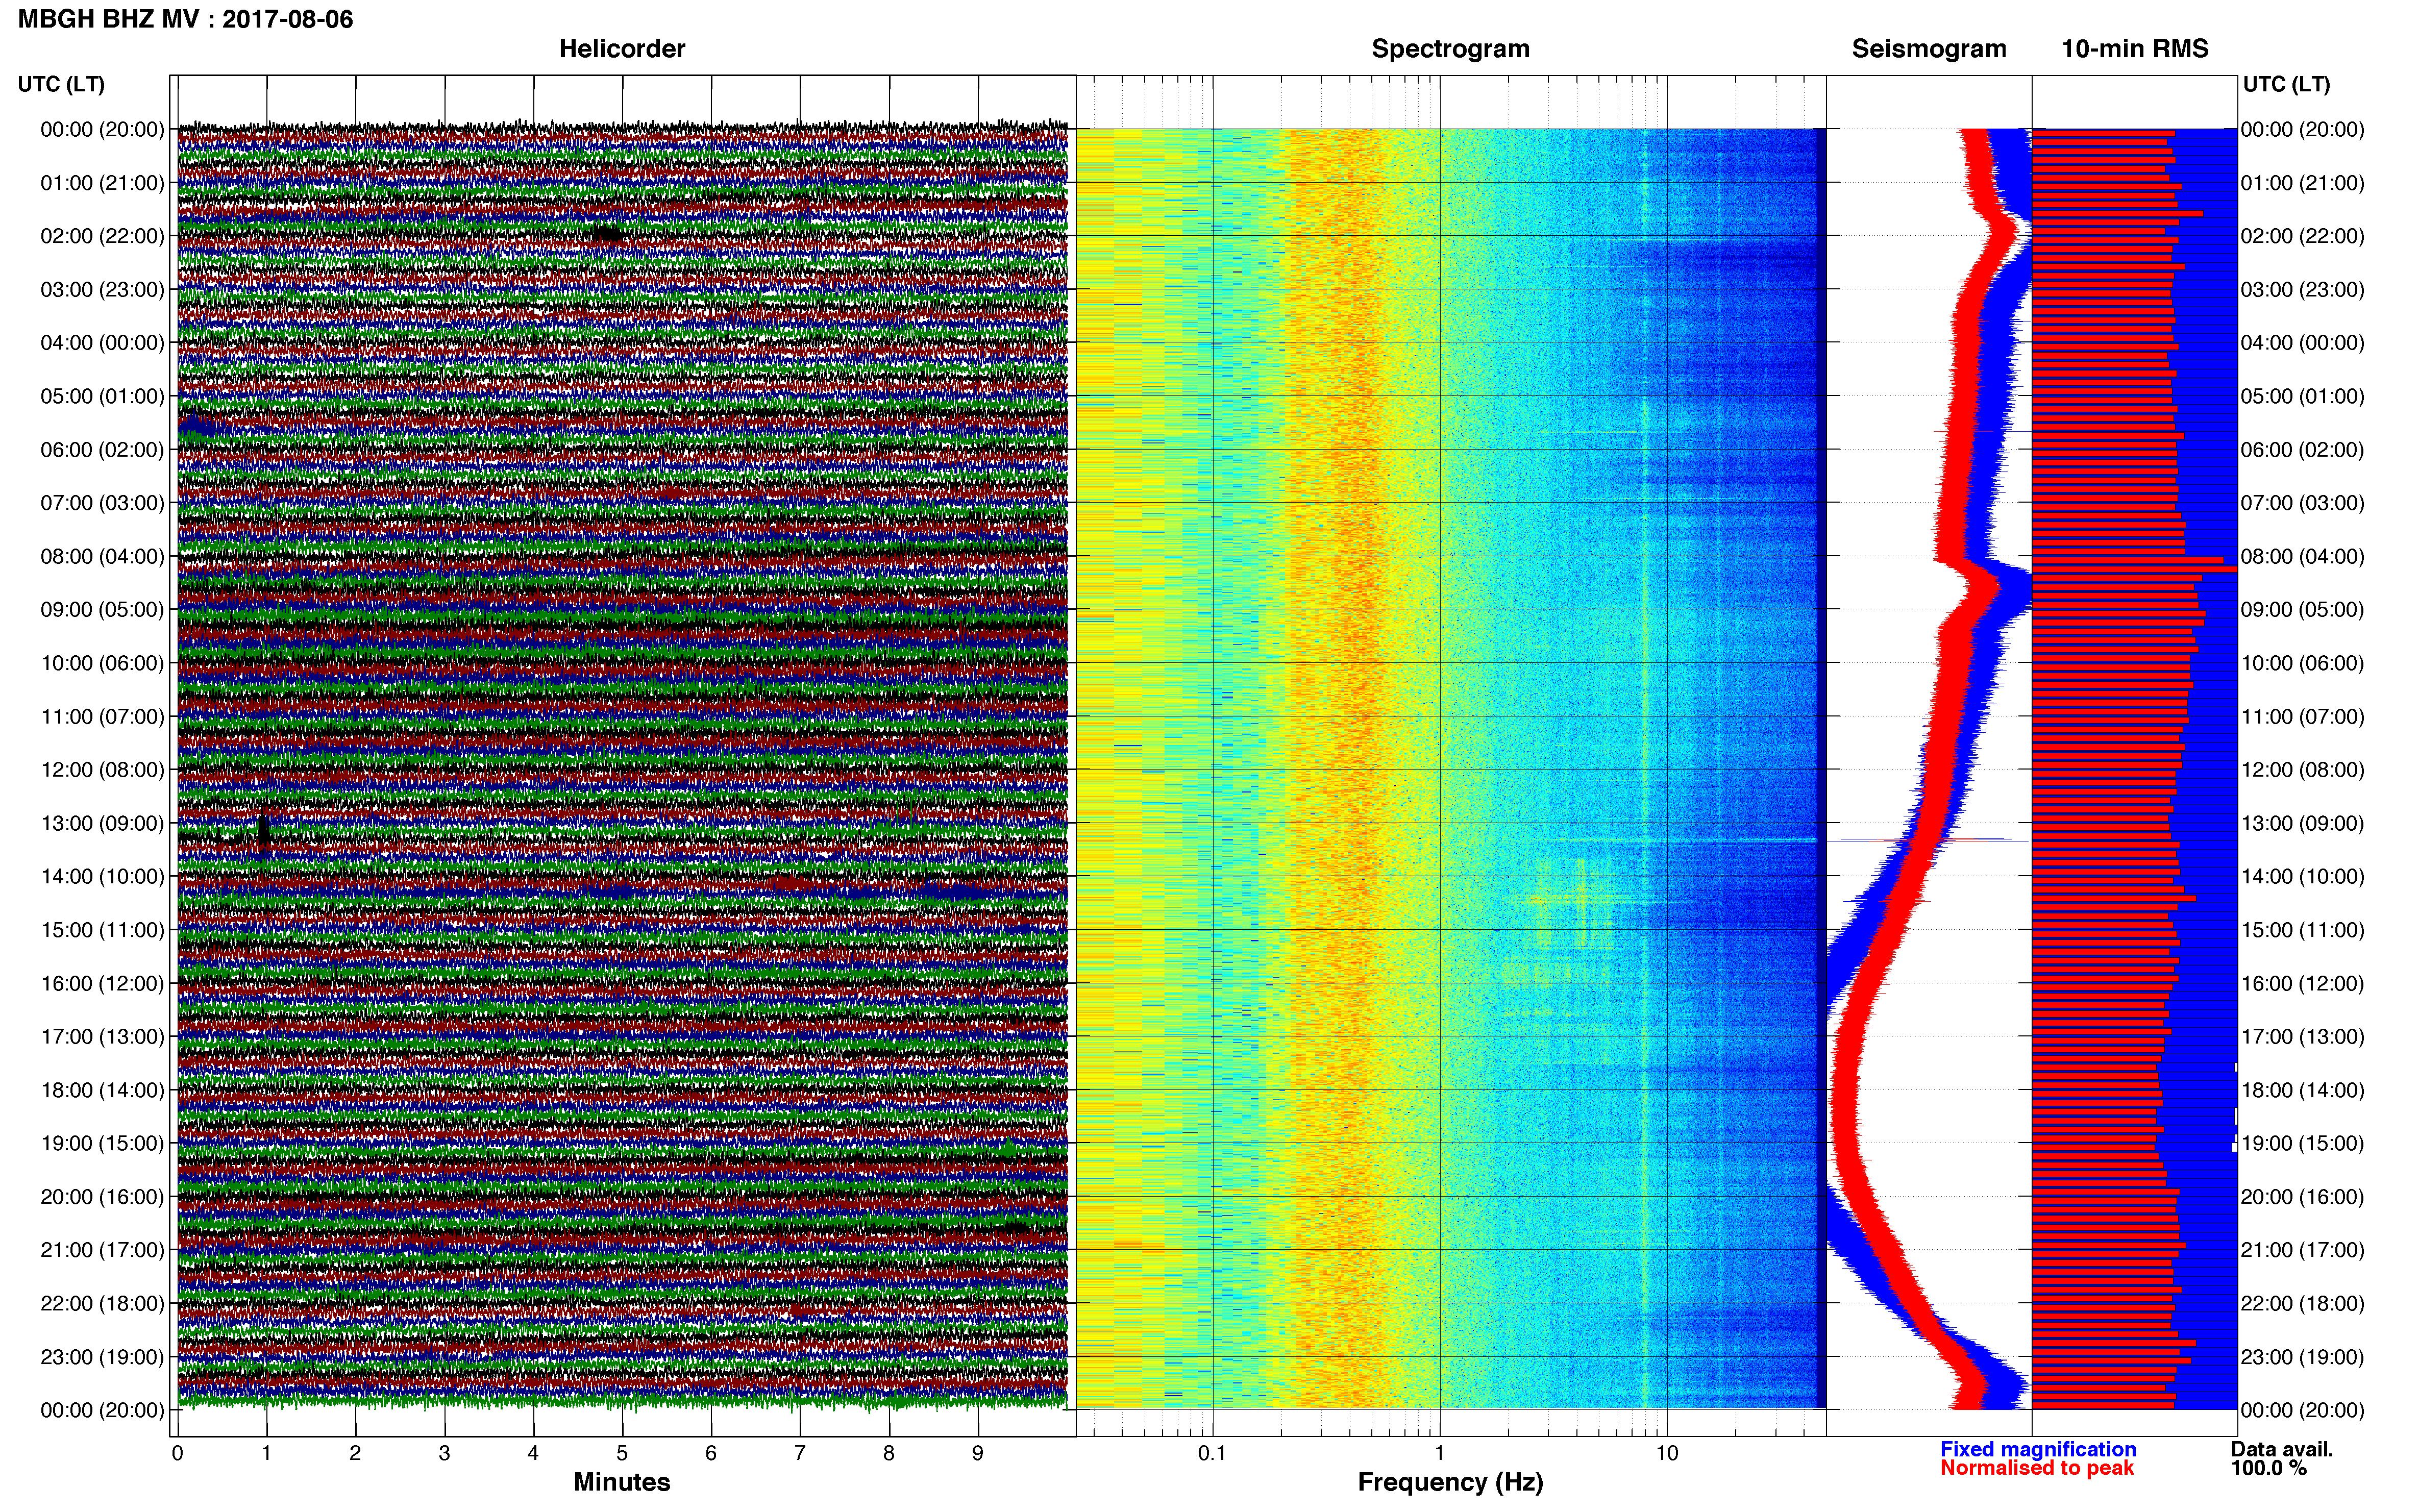This screenshot has height=1512, width=2419.
Task: Click '17:00 (13:00)' label beside the 10-min RMS panel
Action: [x=2302, y=1037]
